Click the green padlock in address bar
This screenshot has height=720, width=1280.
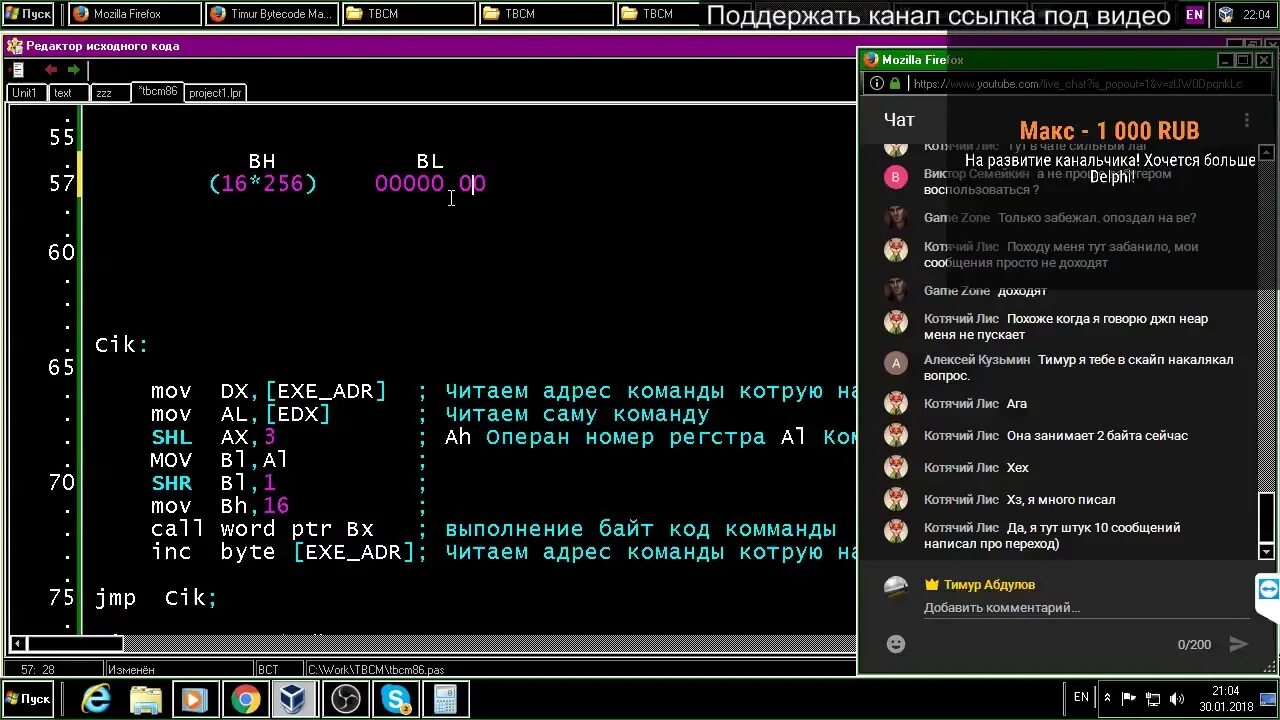pyautogui.click(x=895, y=84)
